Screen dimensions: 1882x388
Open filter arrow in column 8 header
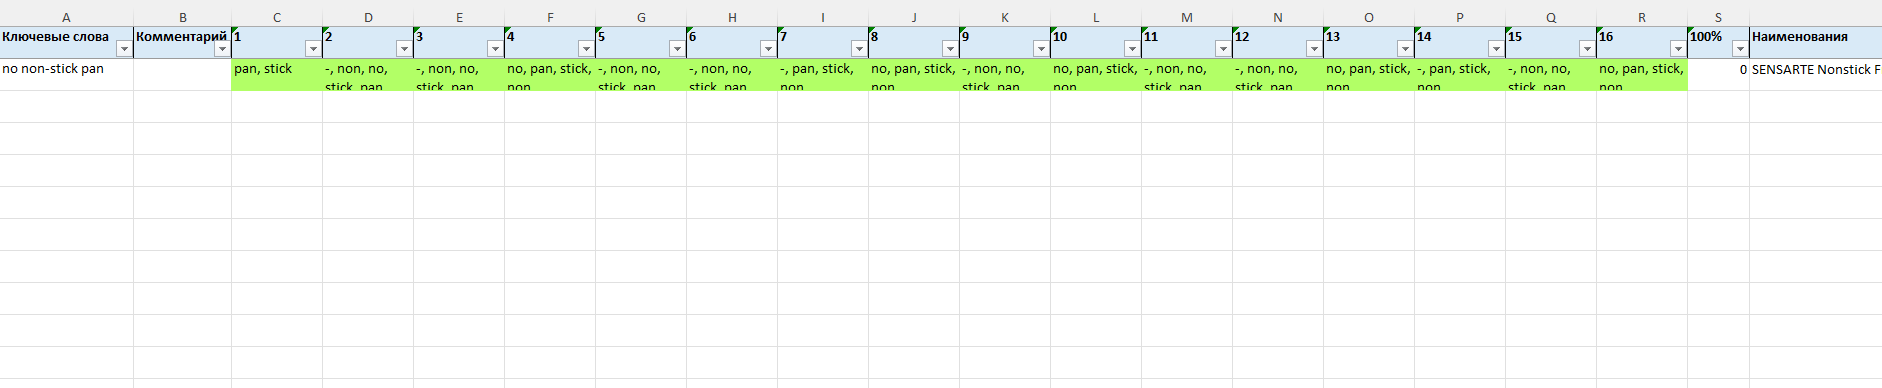950,49
